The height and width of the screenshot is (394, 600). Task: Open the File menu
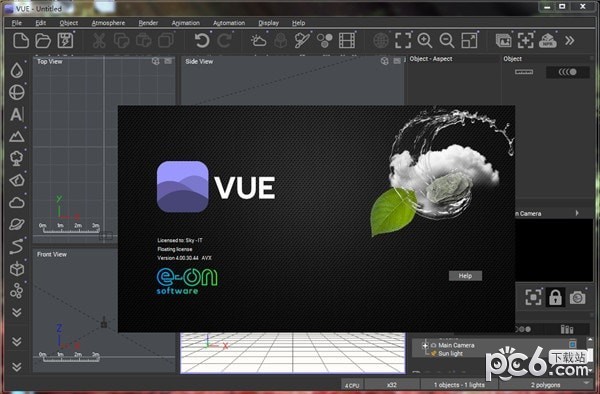click(x=16, y=23)
